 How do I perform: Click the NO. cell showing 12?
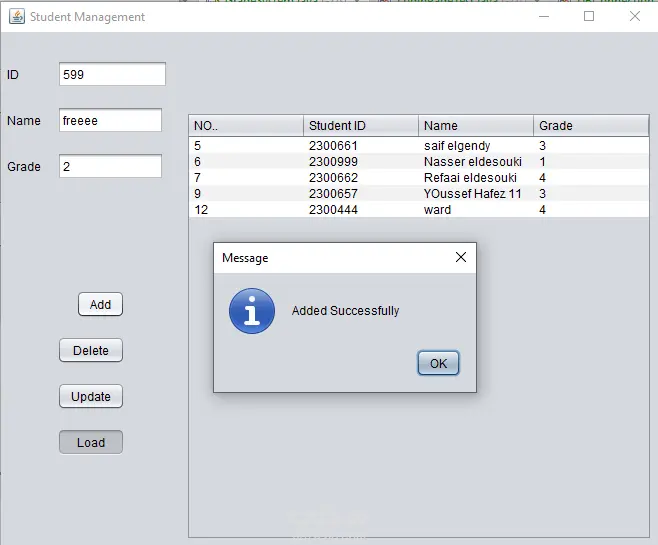click(x=246, y=209)
